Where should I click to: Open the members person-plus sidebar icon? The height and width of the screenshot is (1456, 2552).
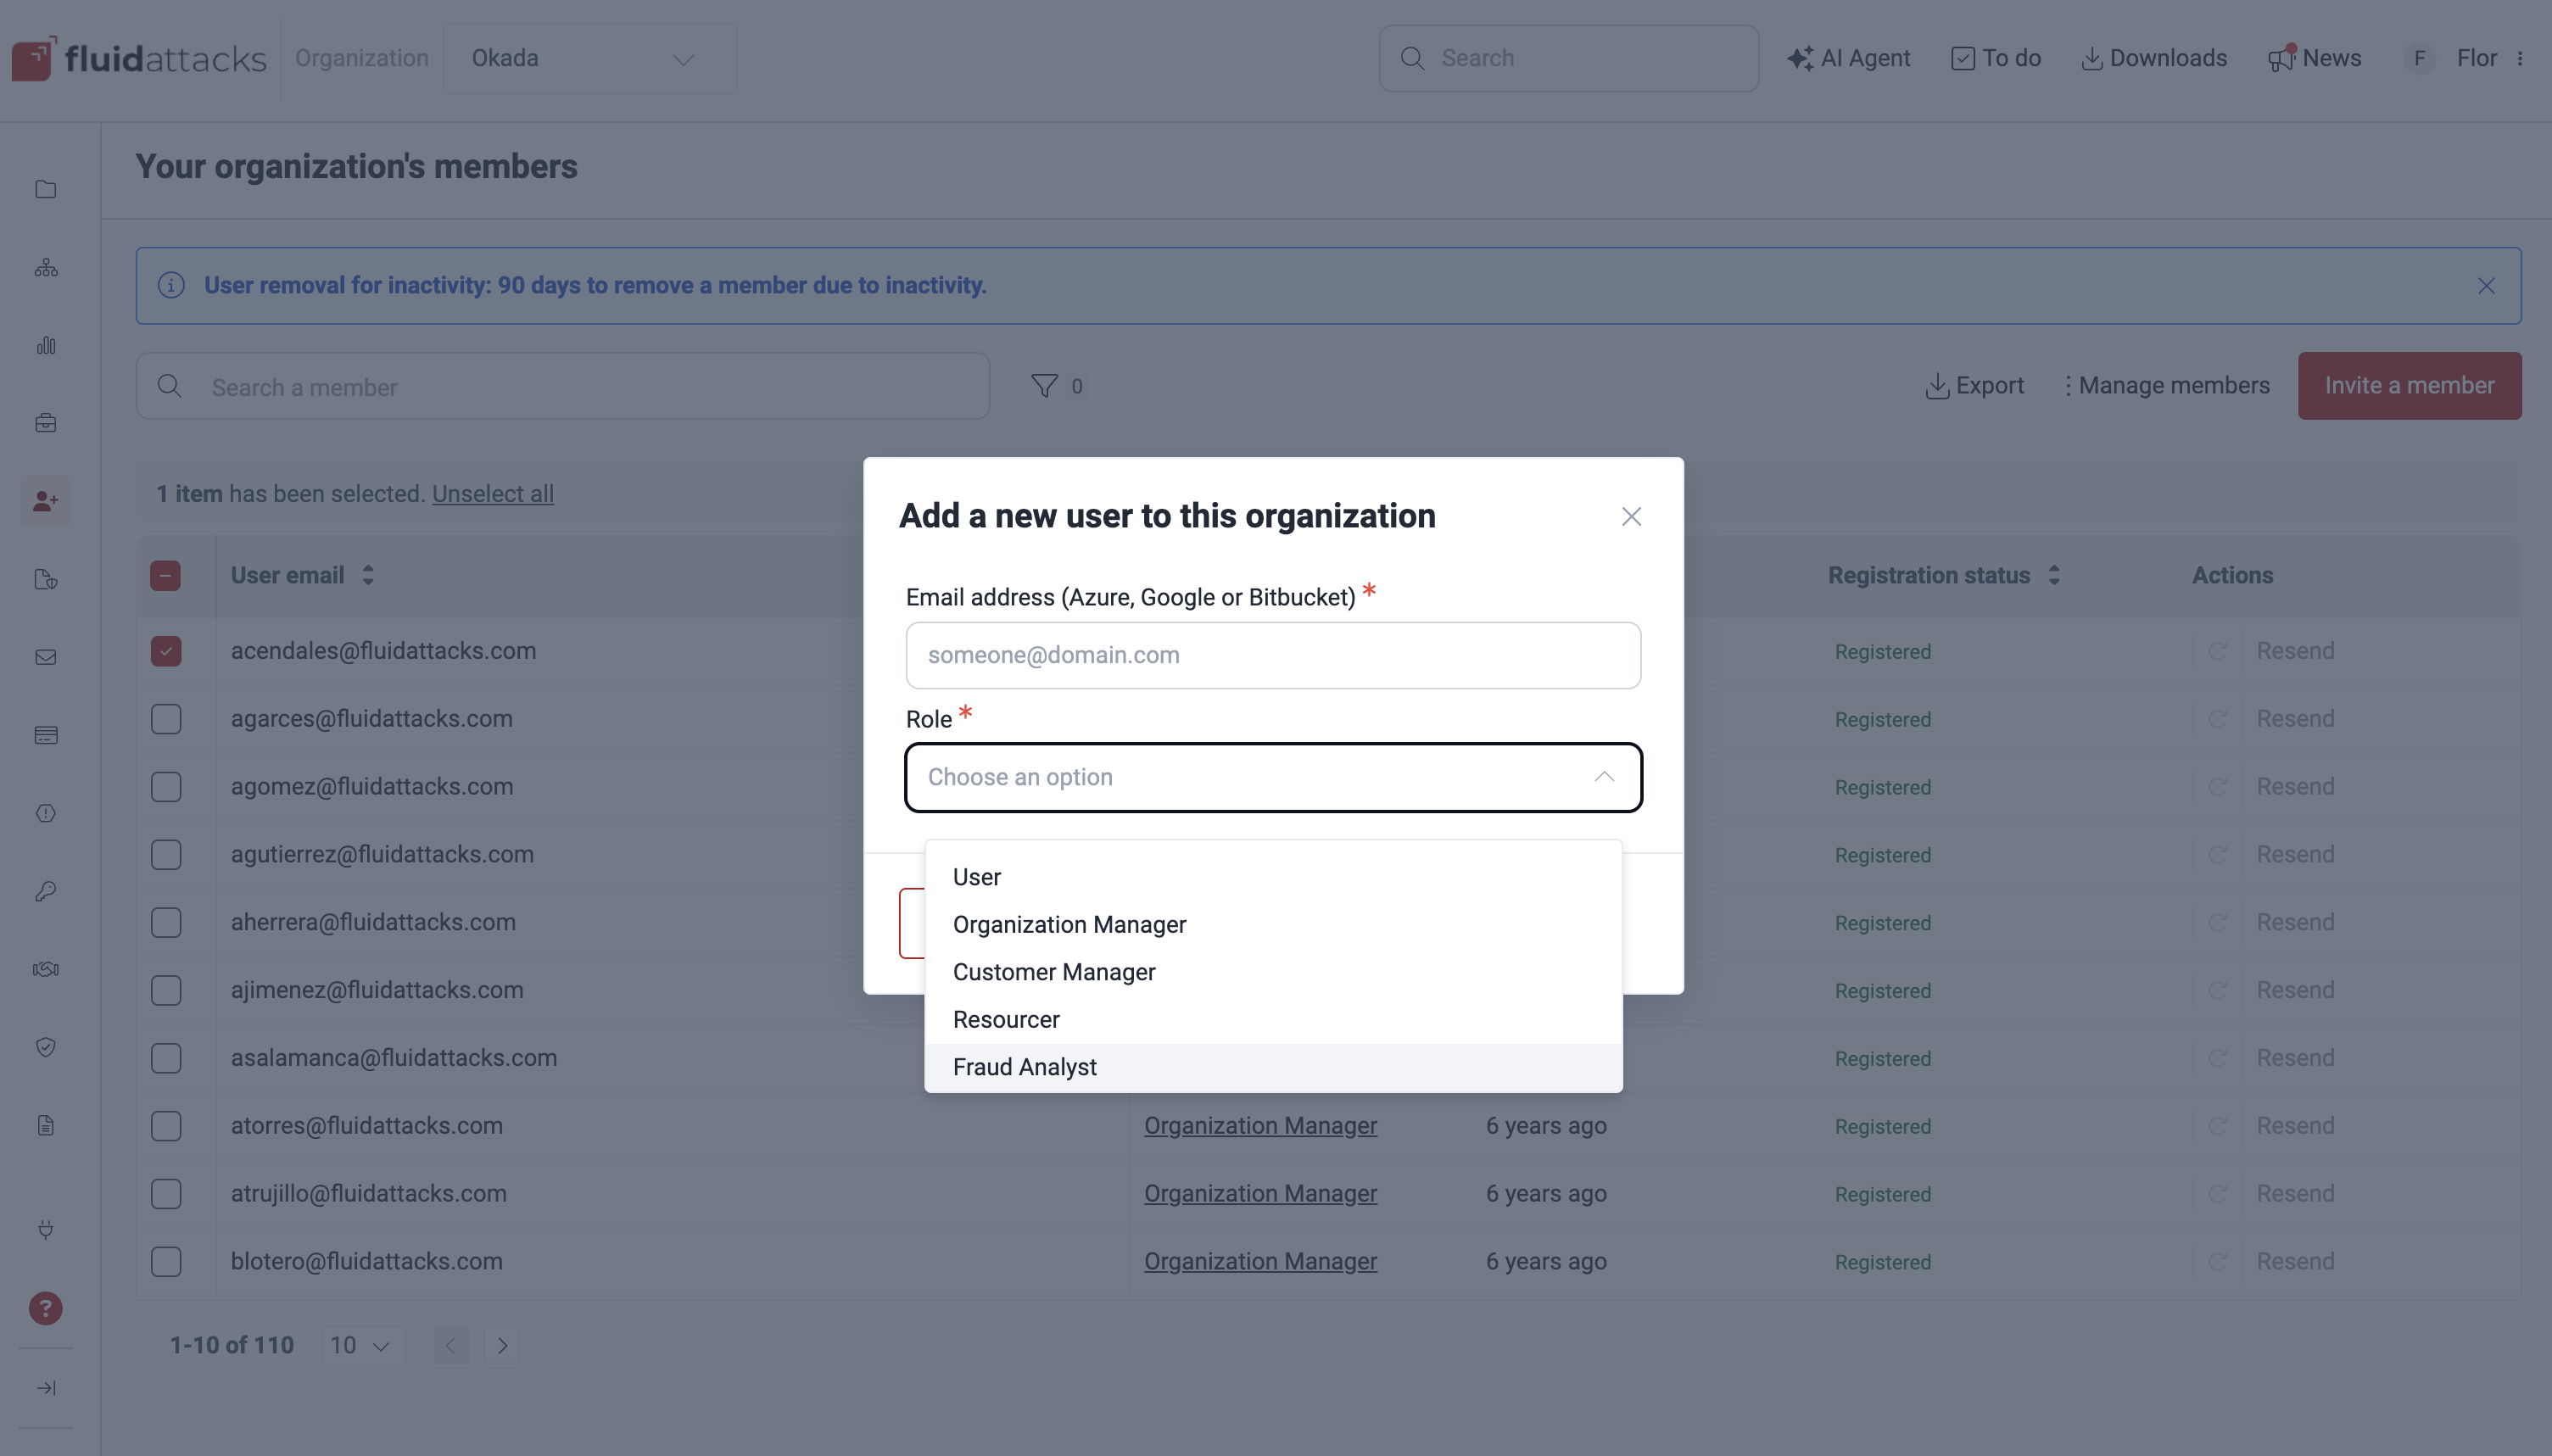point(46,501)
